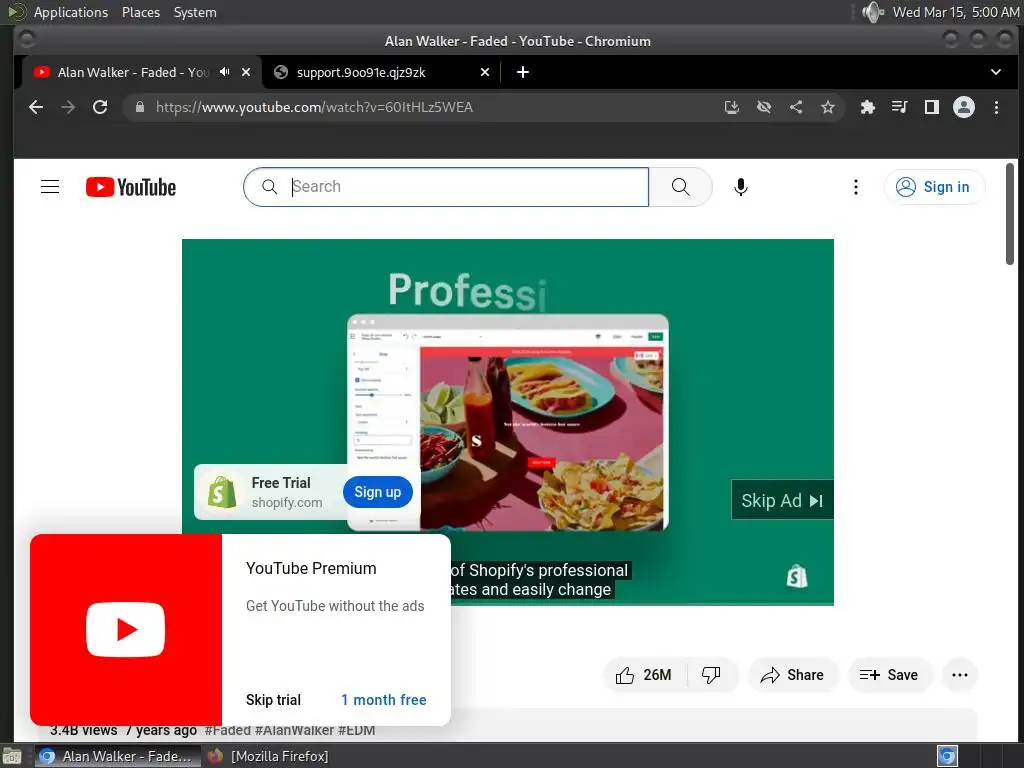This screenshot has height=768, width=1024.
Task: Open the System menu
Action: click(195, 12)
